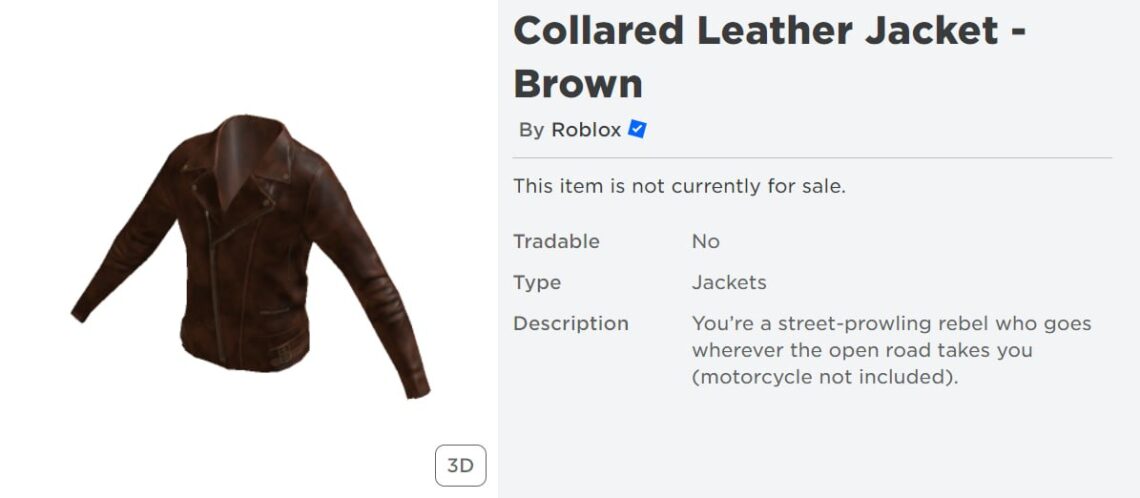
Task: Click the brown leather jacket thumbnail
Action: tap(251, 254)
